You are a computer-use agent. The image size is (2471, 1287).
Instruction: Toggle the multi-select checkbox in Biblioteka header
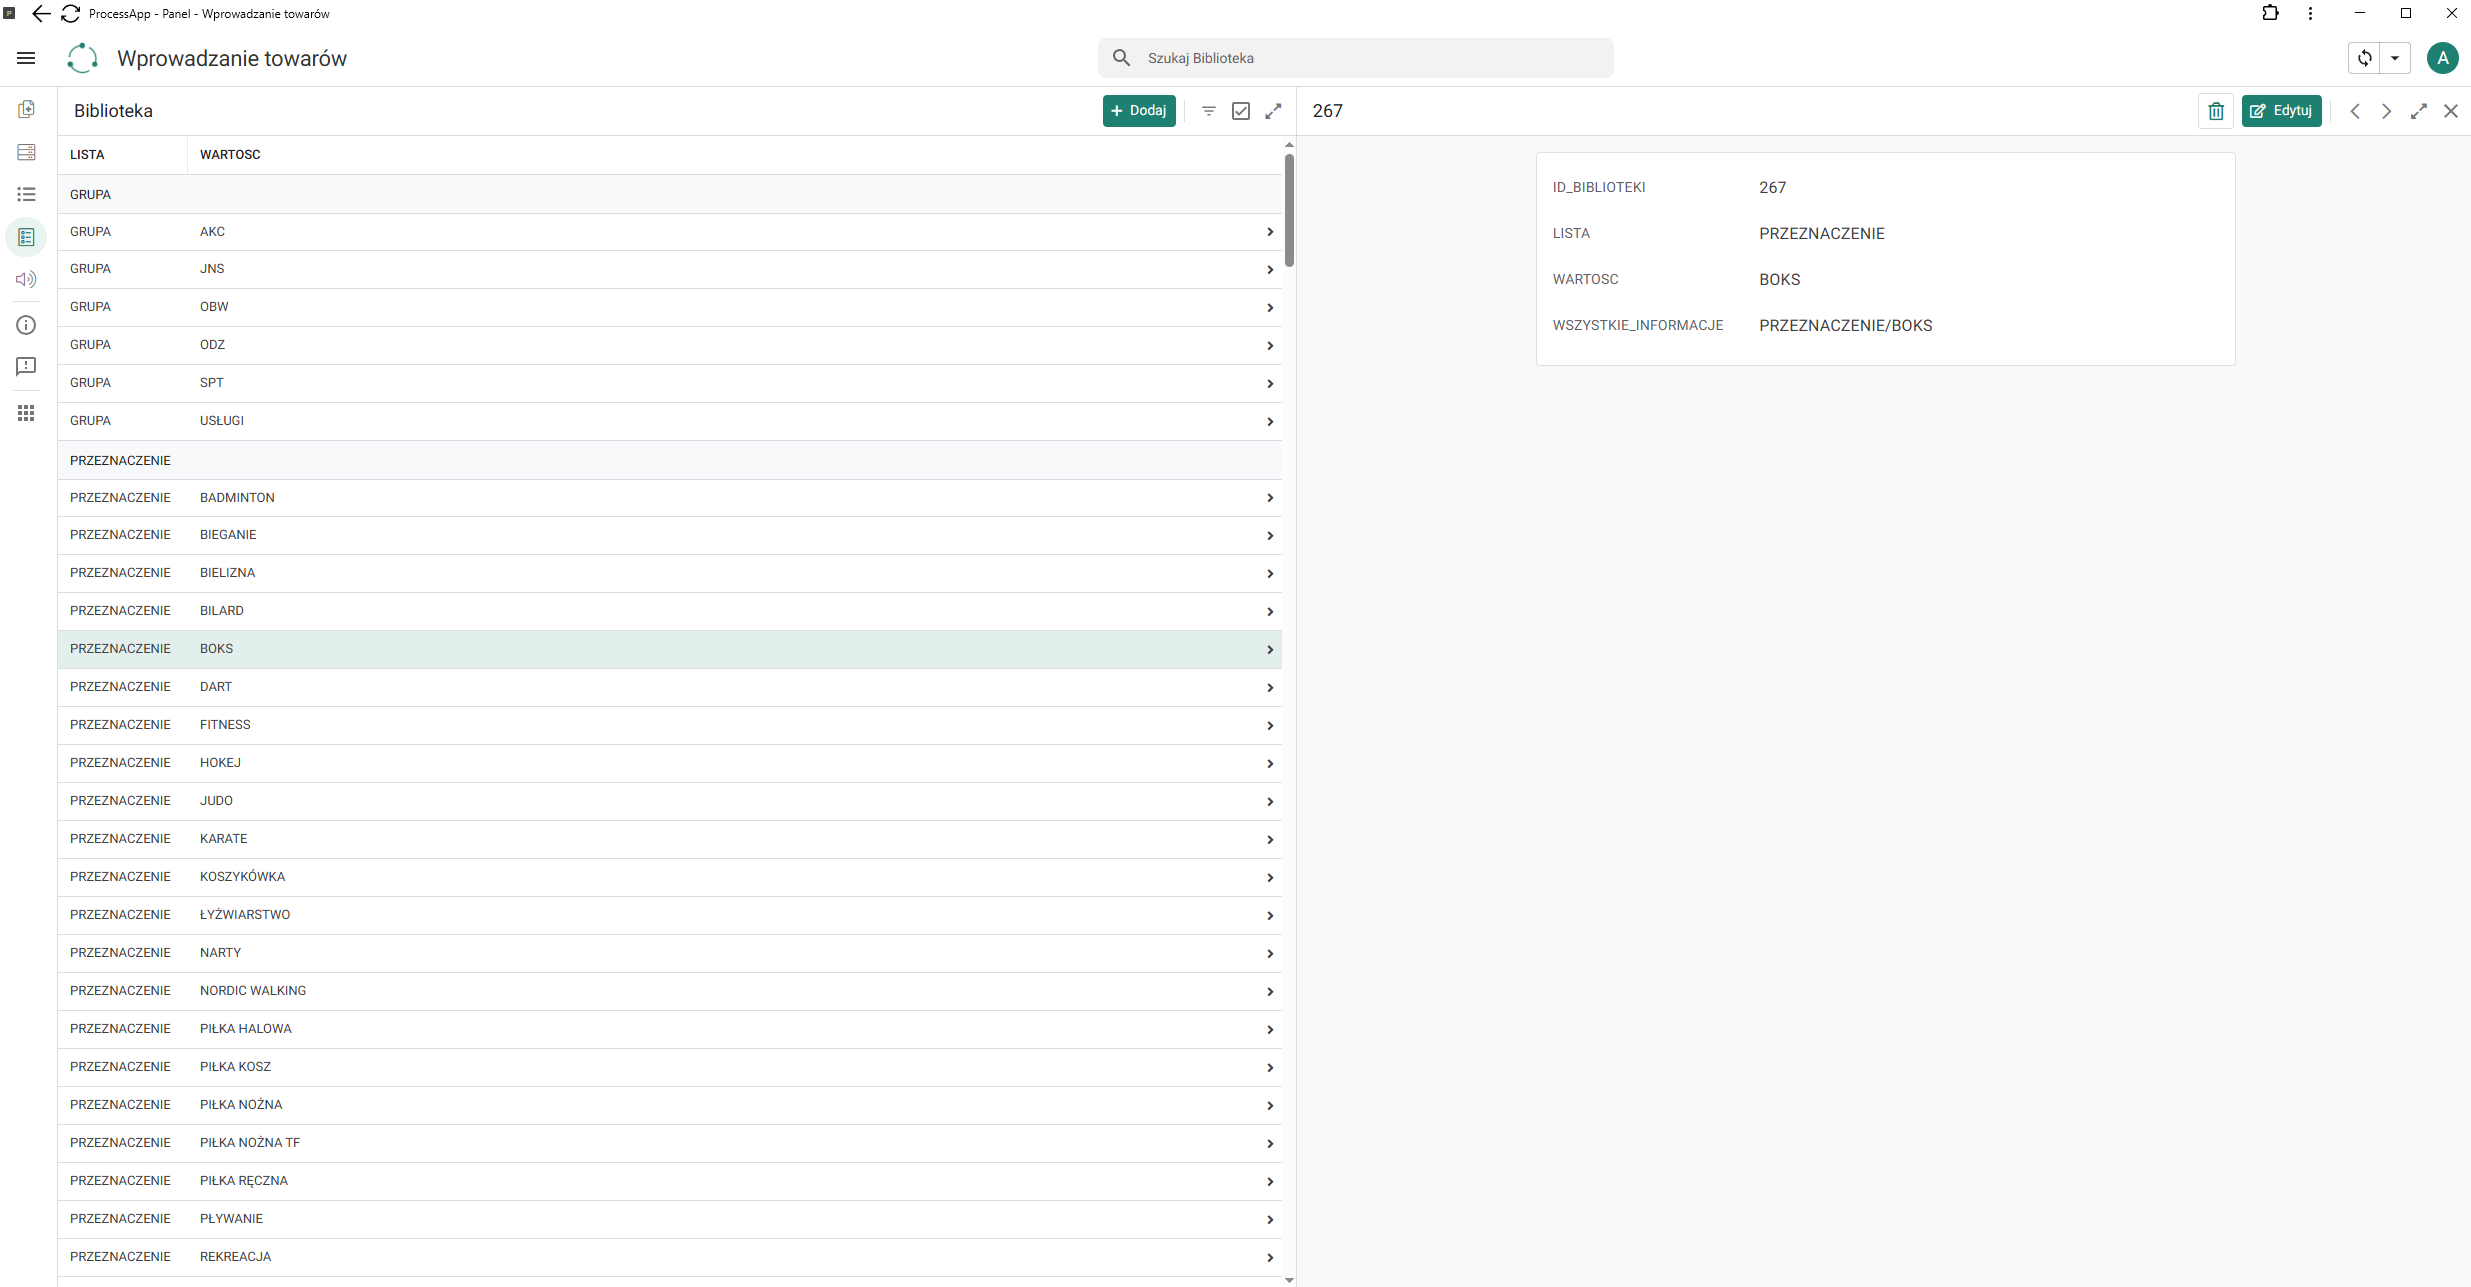(1241, 111)
